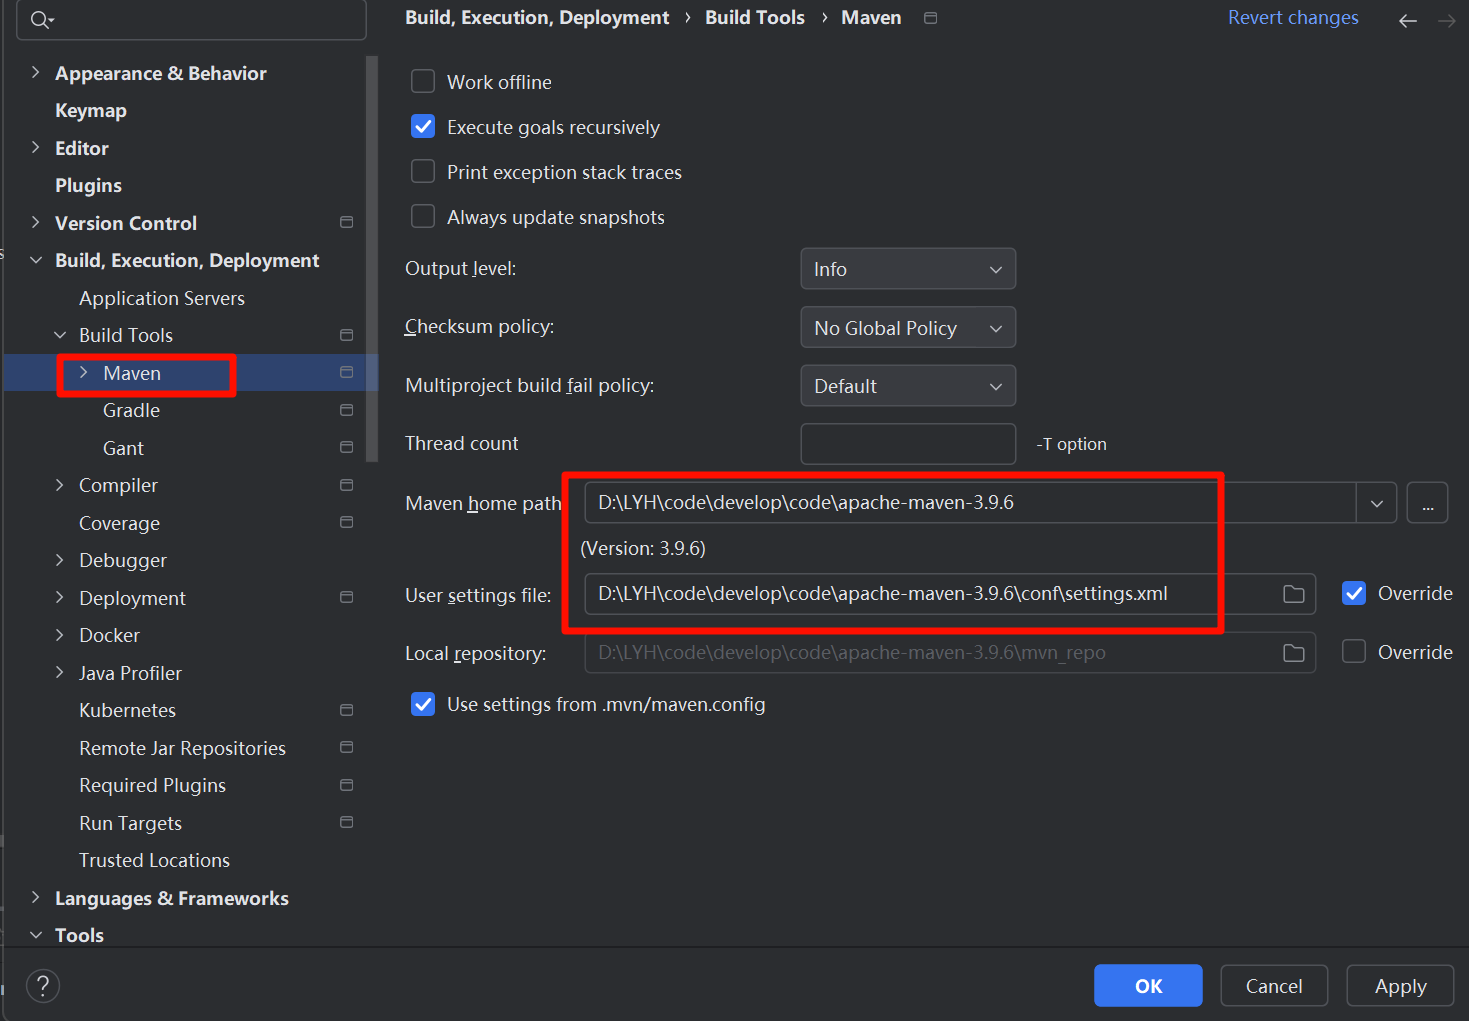Screen dimensions: 1469x1021
Task: Open the Checksum policy dropdown
Action: (906, 327)
